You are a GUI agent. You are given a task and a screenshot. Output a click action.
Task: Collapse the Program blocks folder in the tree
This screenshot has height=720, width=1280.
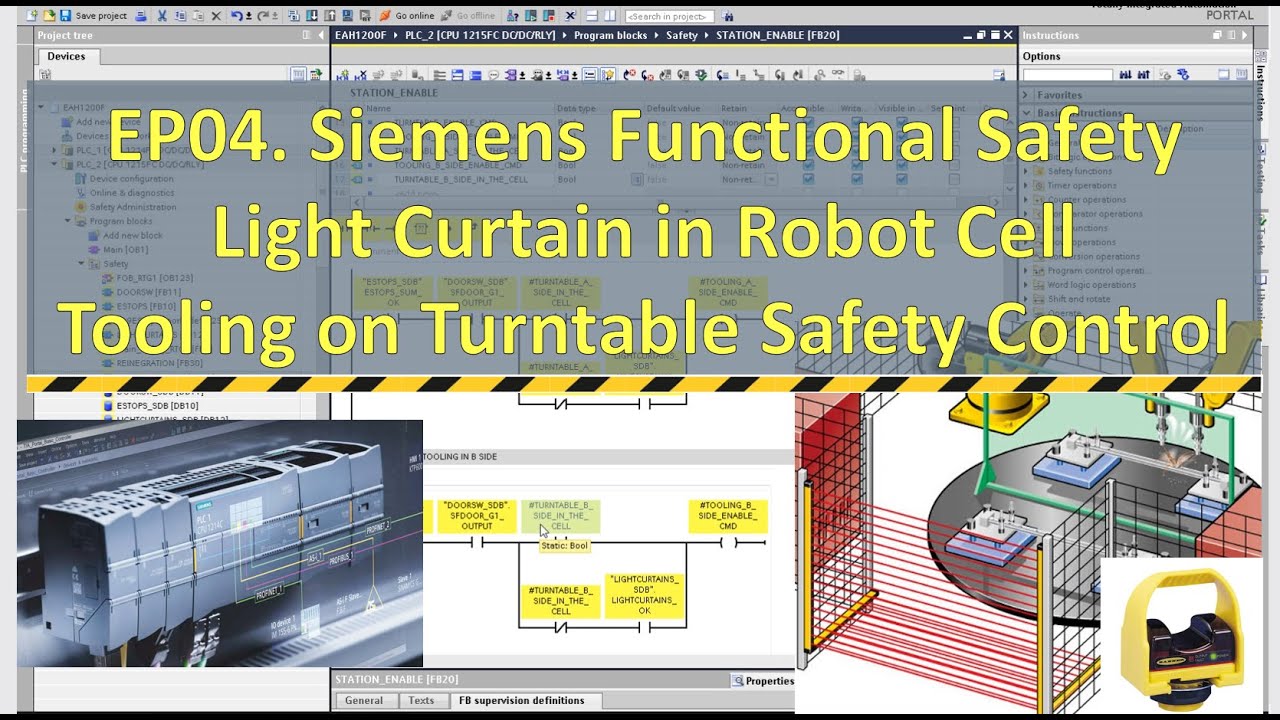coord(69,221)
